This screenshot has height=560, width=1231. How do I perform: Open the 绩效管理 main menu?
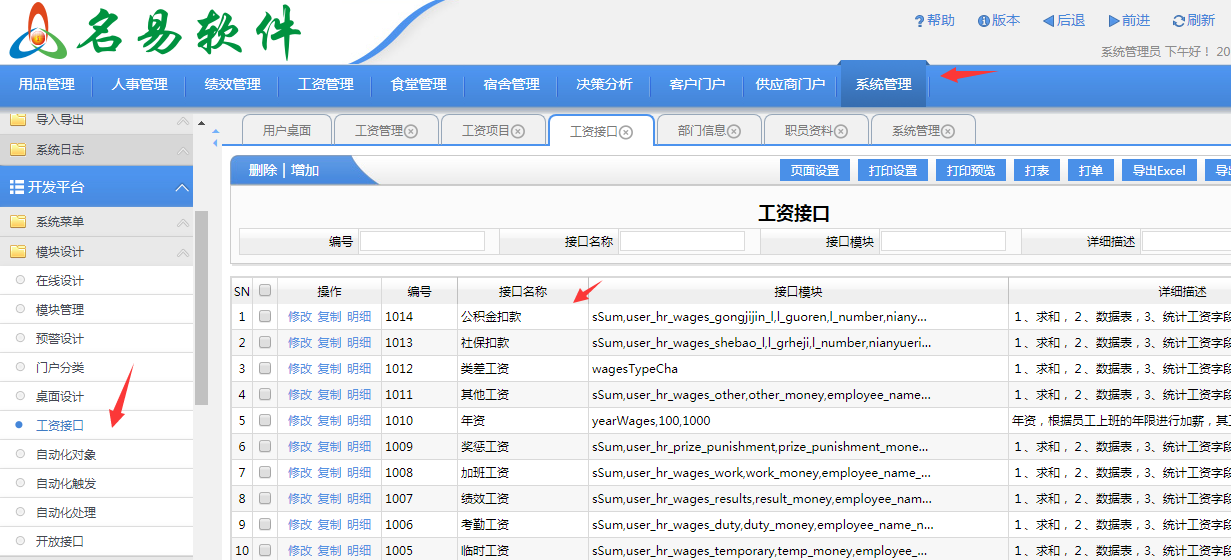pyautogui.click(x=232, y=85)
